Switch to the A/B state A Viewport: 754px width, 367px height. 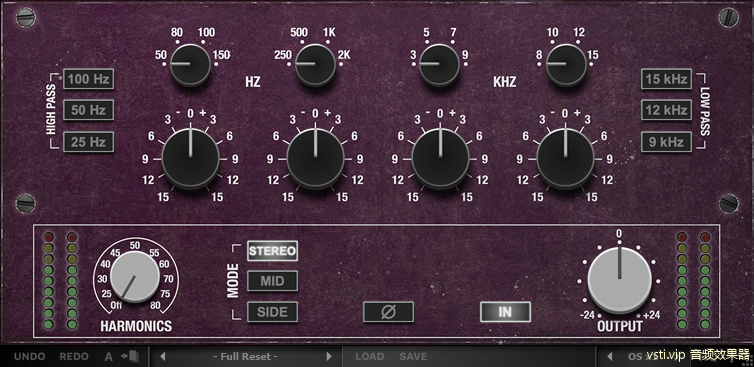point(109,356)
